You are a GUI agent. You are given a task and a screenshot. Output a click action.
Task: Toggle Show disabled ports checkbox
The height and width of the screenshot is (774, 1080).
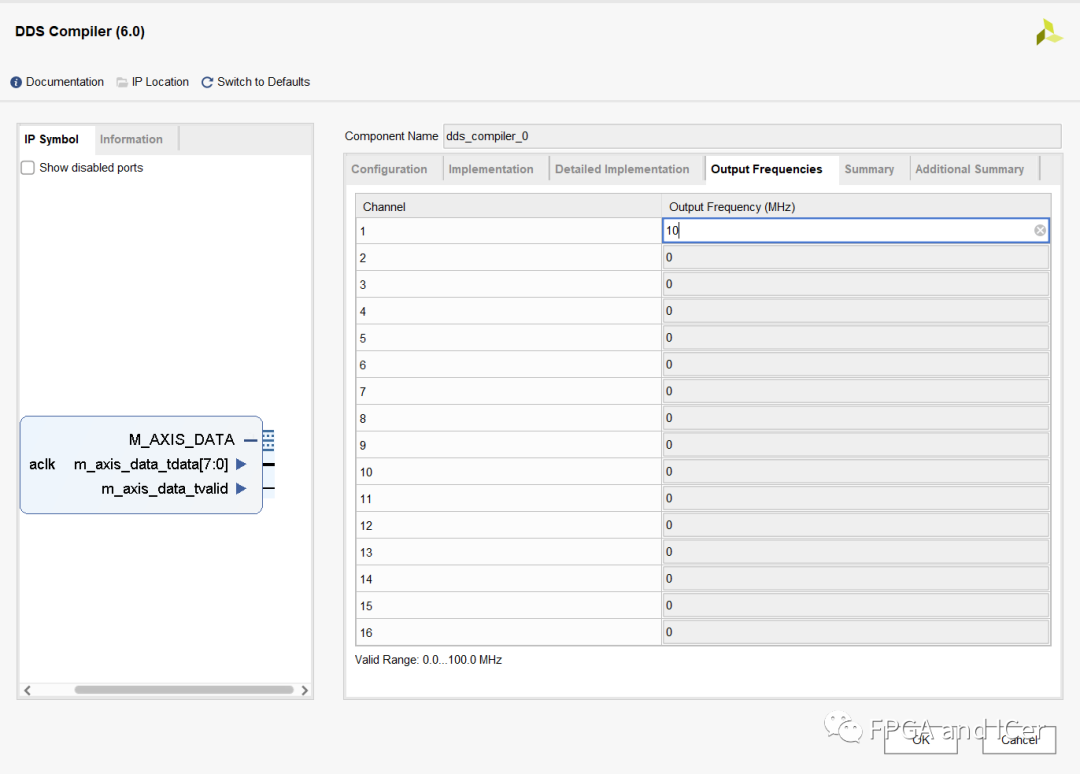pos(28,167)
